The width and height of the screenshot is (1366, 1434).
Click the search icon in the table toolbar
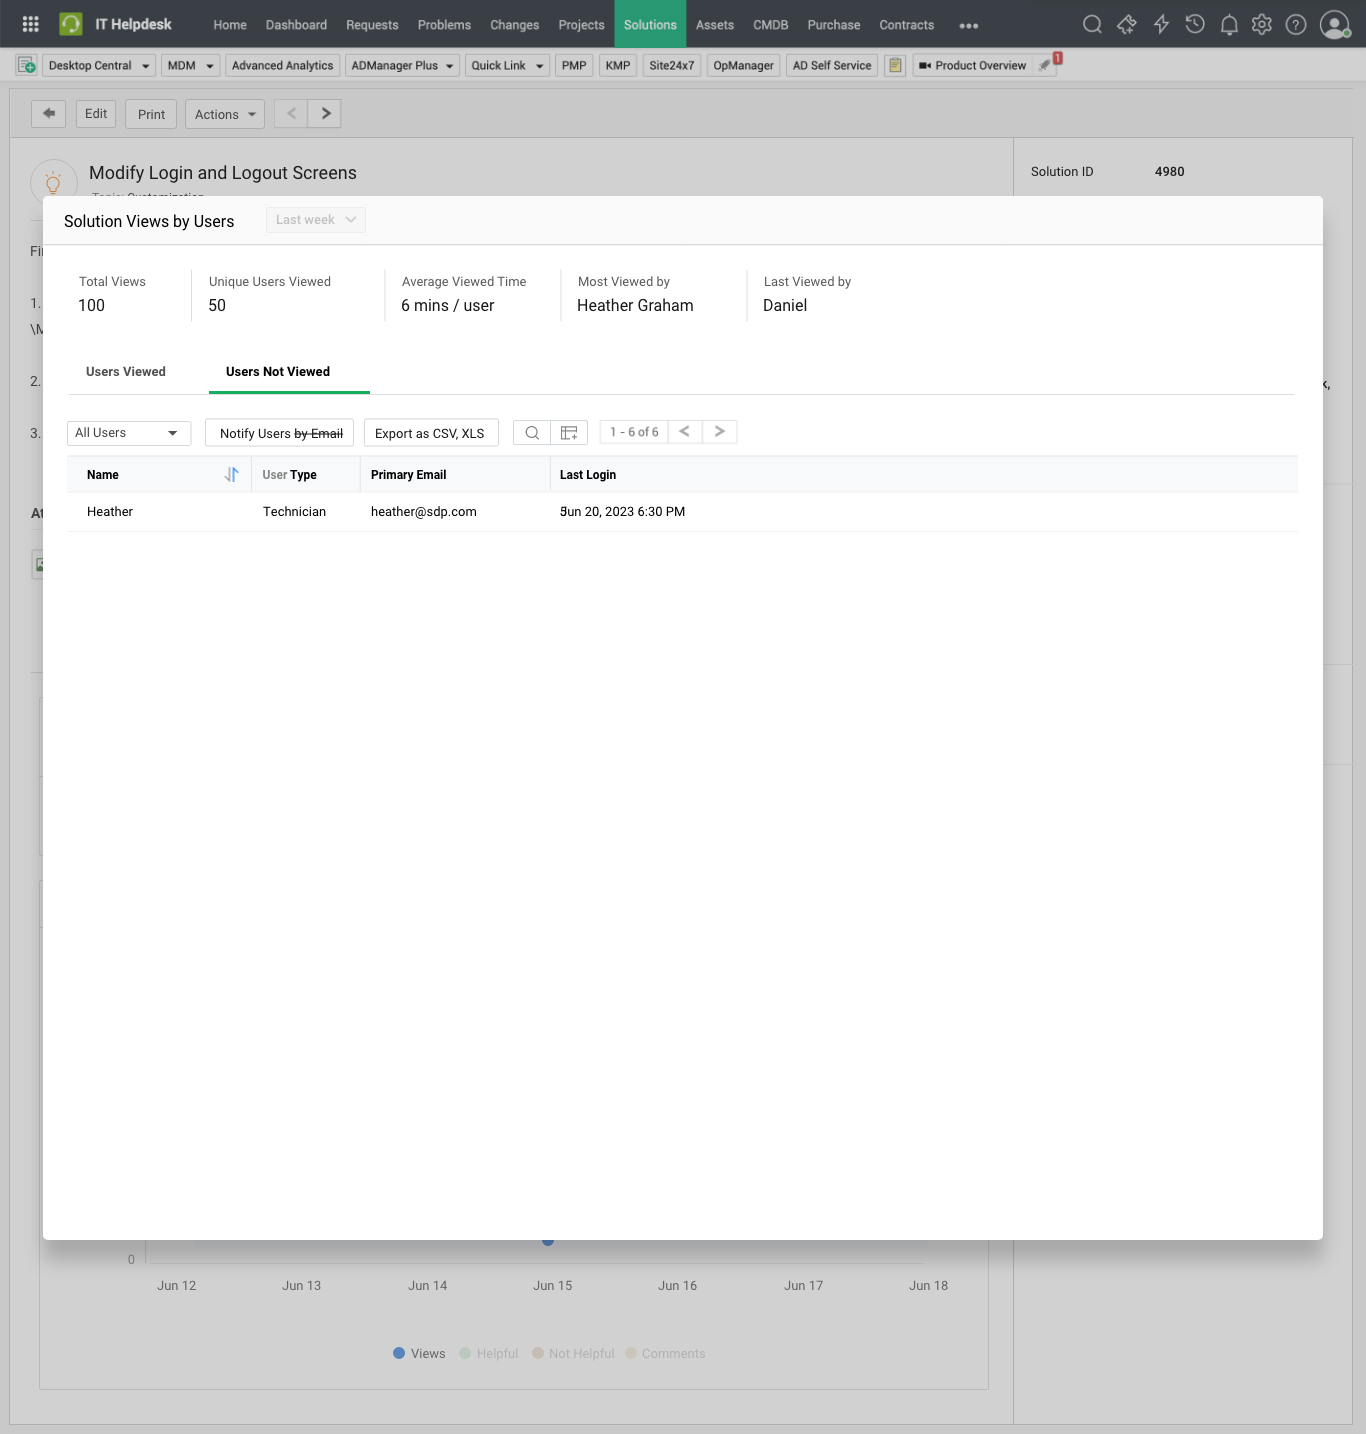[532, 433]
